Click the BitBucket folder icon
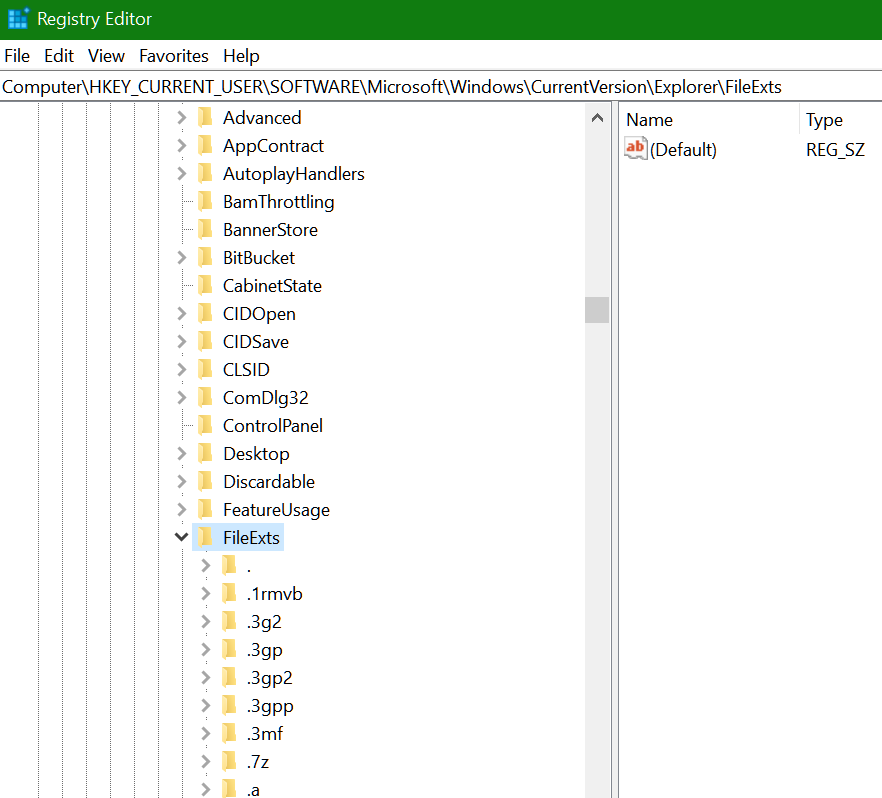 click(205, 258)
